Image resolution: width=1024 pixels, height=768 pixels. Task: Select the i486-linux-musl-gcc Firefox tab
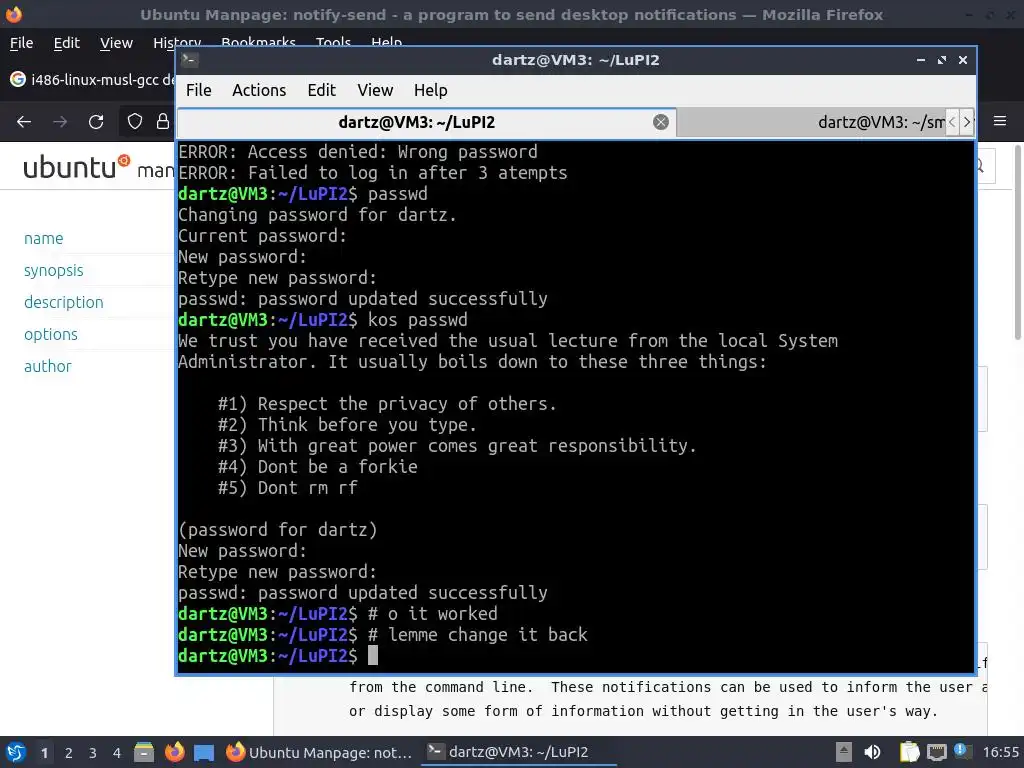pos(91,80)
